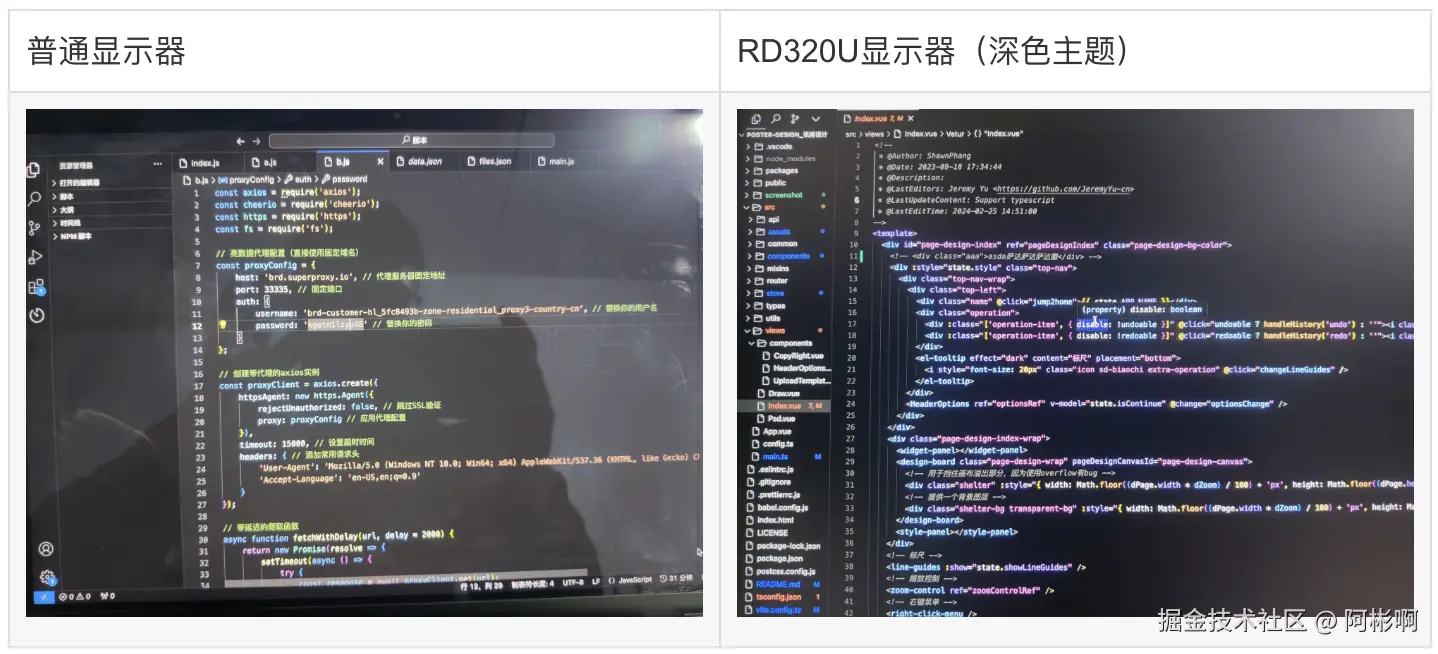The image size is (1438, 654).
Task: Open Source Control icon in RD320U monitor
Action: [795, 118]
